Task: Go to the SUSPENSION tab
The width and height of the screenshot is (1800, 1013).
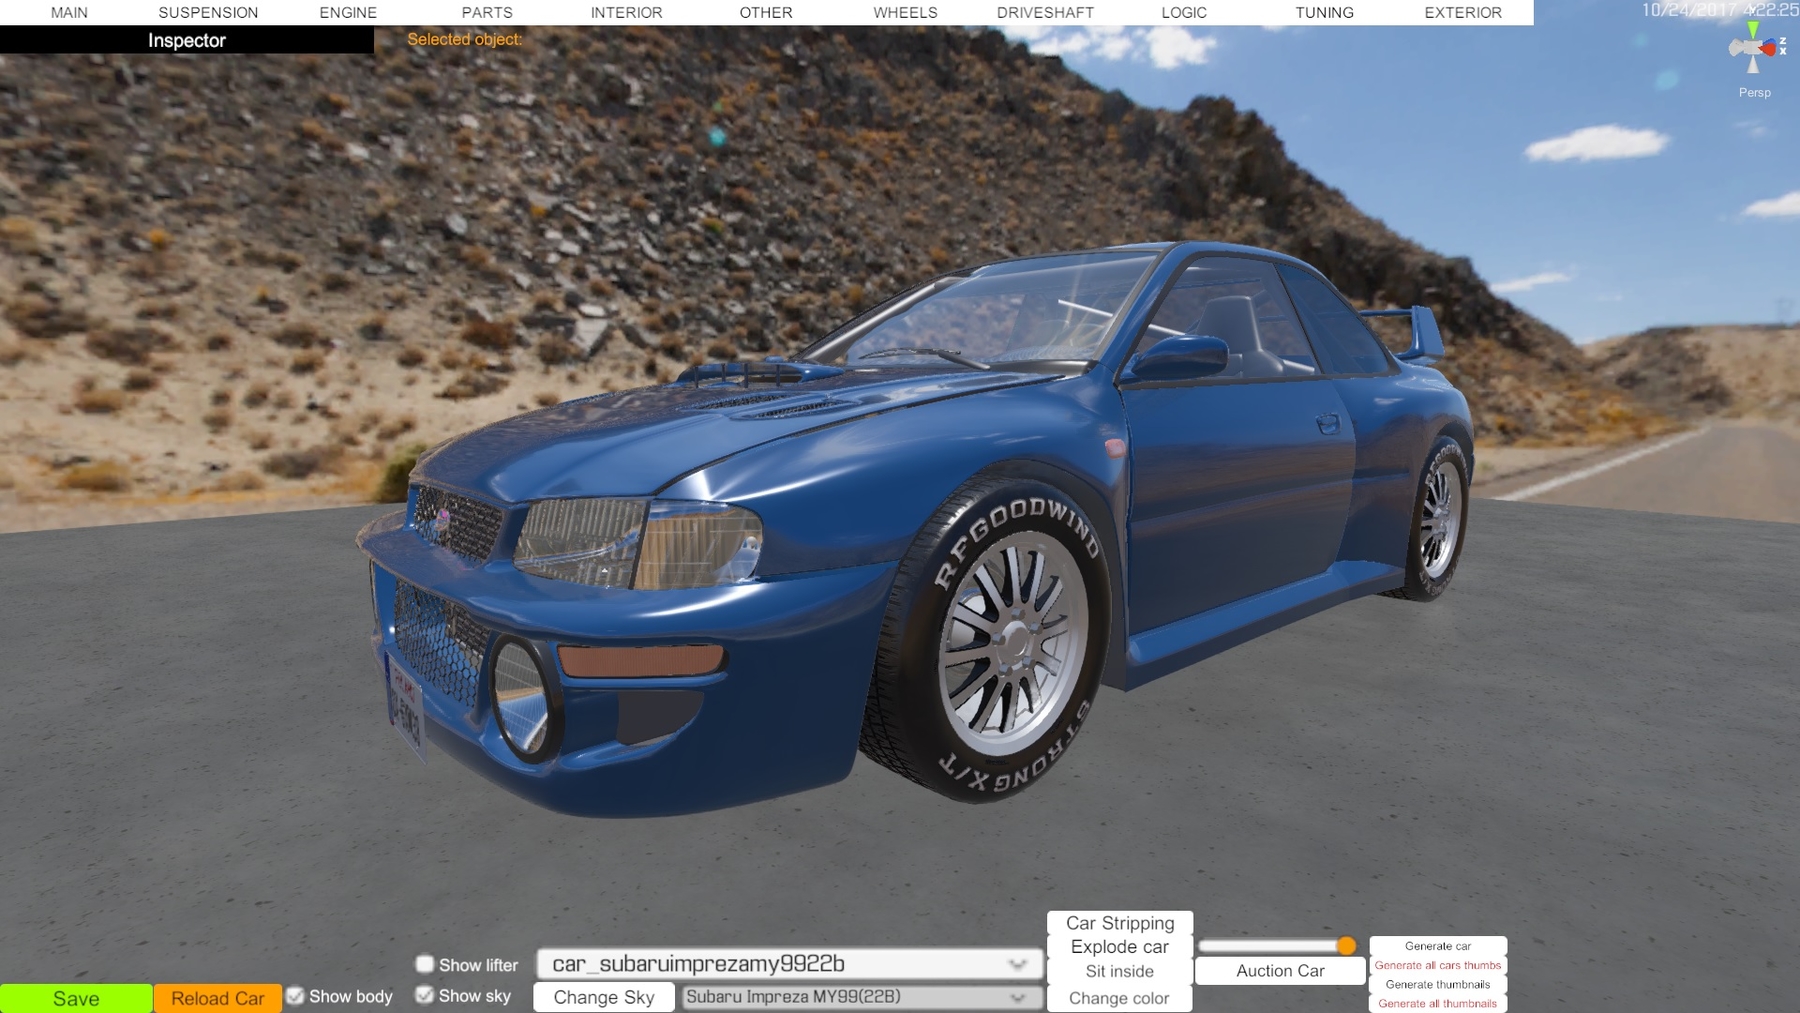Action: [208, 12]
